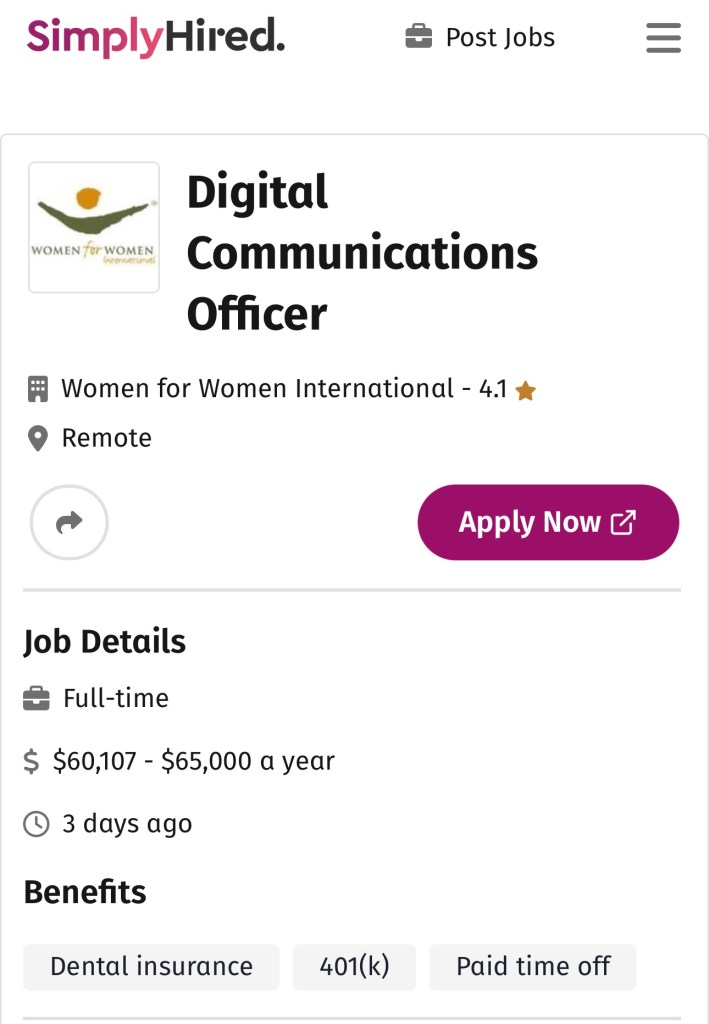Click the gold rating star
Viewport: 709px width, 1024px height.
525,391
